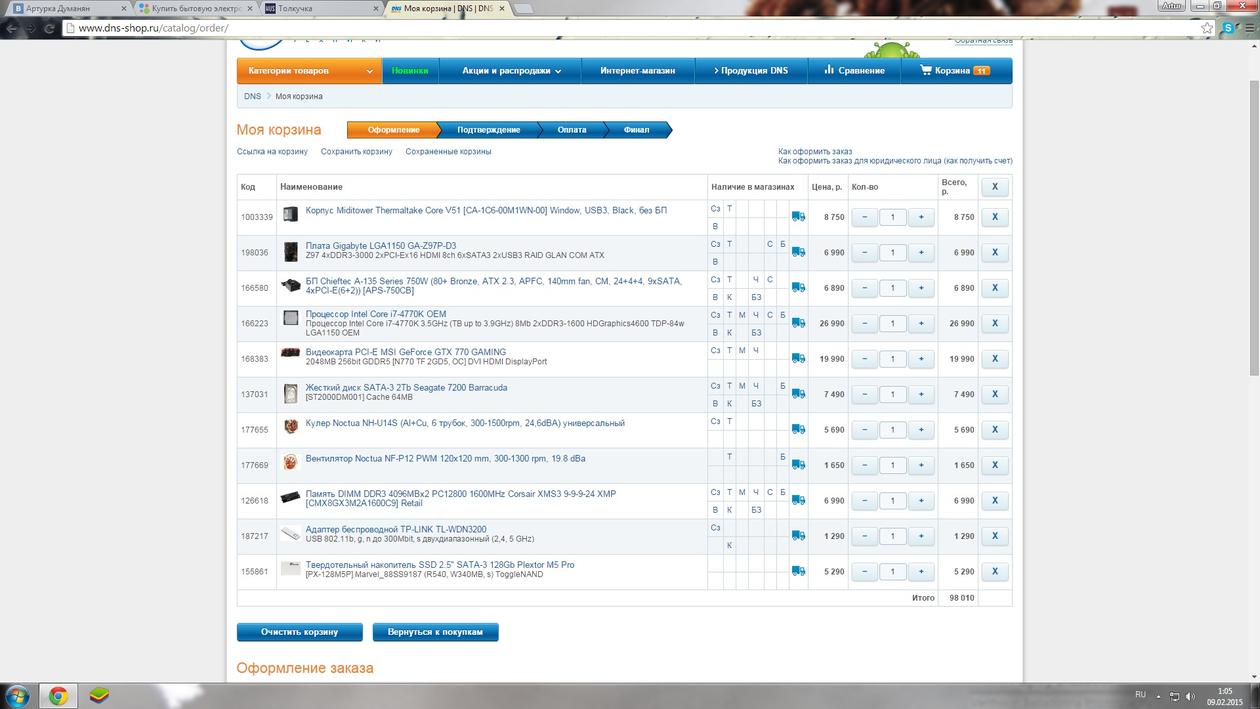Click the delivery truck icon for Noctua NH-U14S cooler
This screenshot has width=1260, height=709.
click(x=798, y=429)
